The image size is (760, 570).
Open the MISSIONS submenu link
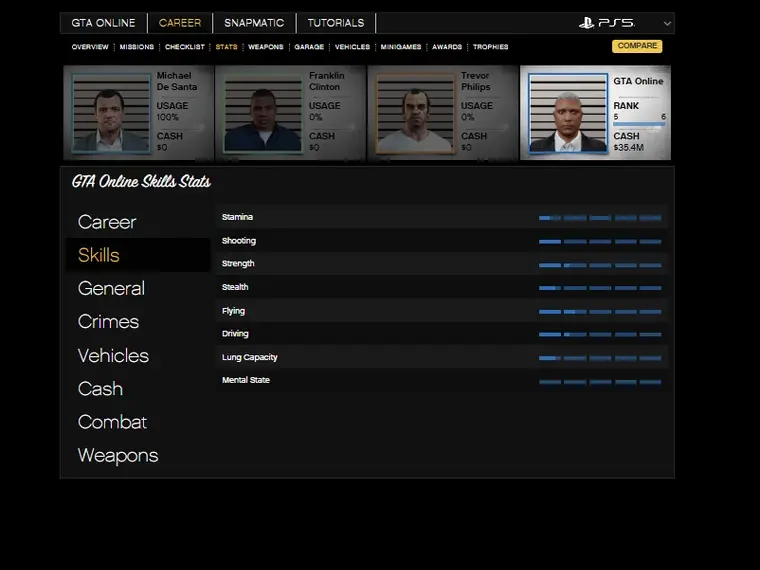[137, 47]
